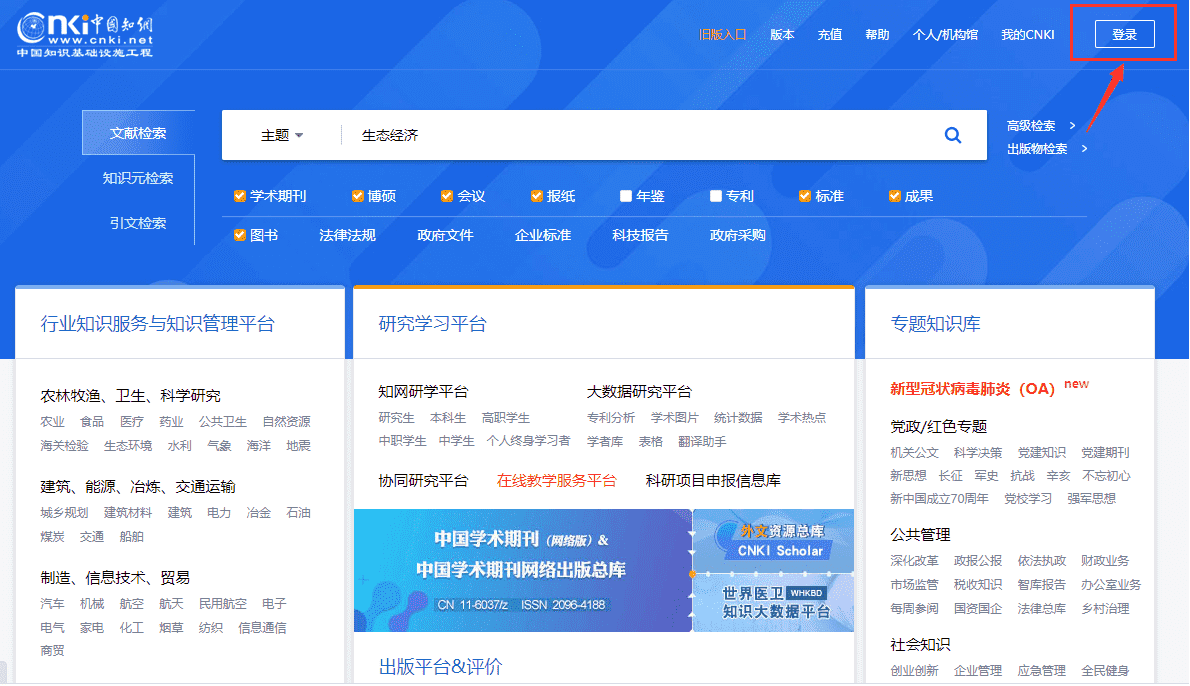
Task: Open the 世界医卫 knowledge platform banner
Action: pyautogui.click(x=774, y=602)
